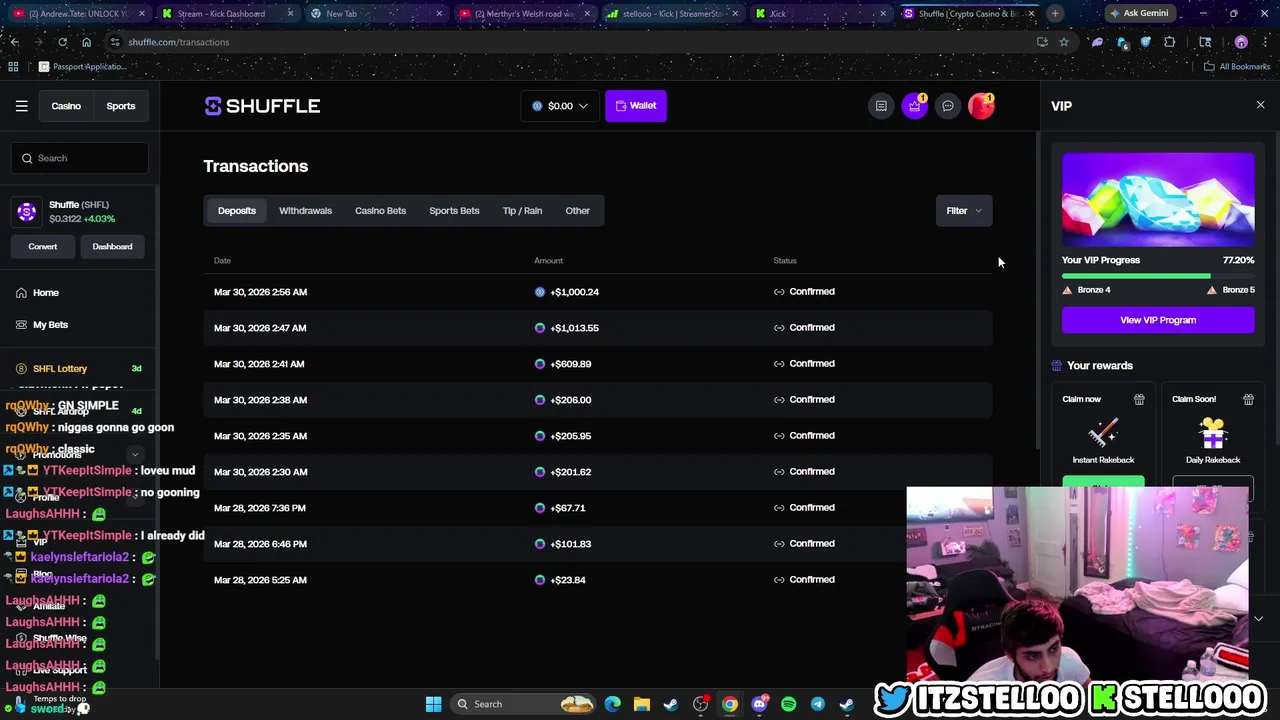
Task: Click the Status column header
Action: tap(785, 260)
